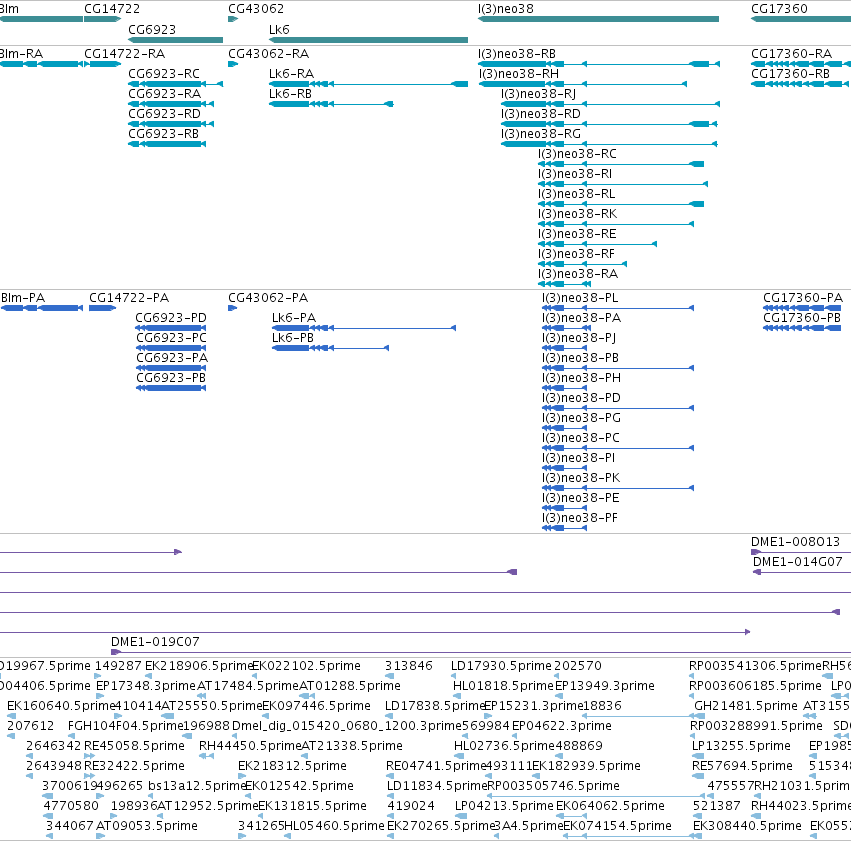
Task: Click EST RE45058.5prime
Action: (134, 746)
